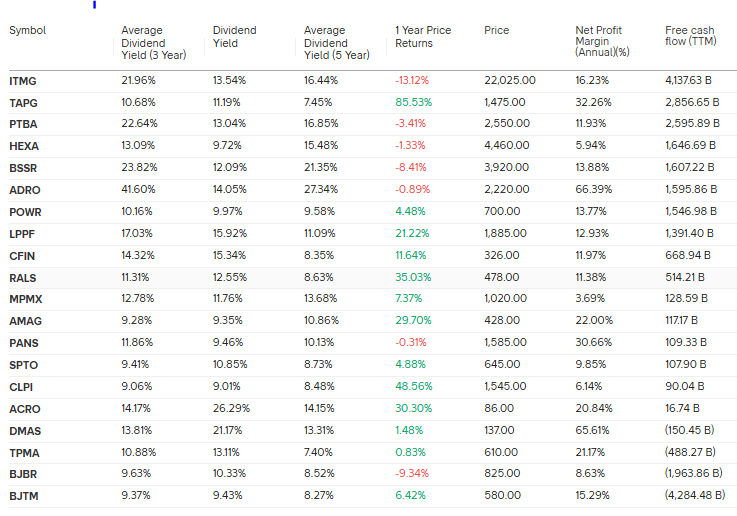Click the PTBA symbol
The height and width of the screenshot is (516, 737).
(x=23, y=123)
